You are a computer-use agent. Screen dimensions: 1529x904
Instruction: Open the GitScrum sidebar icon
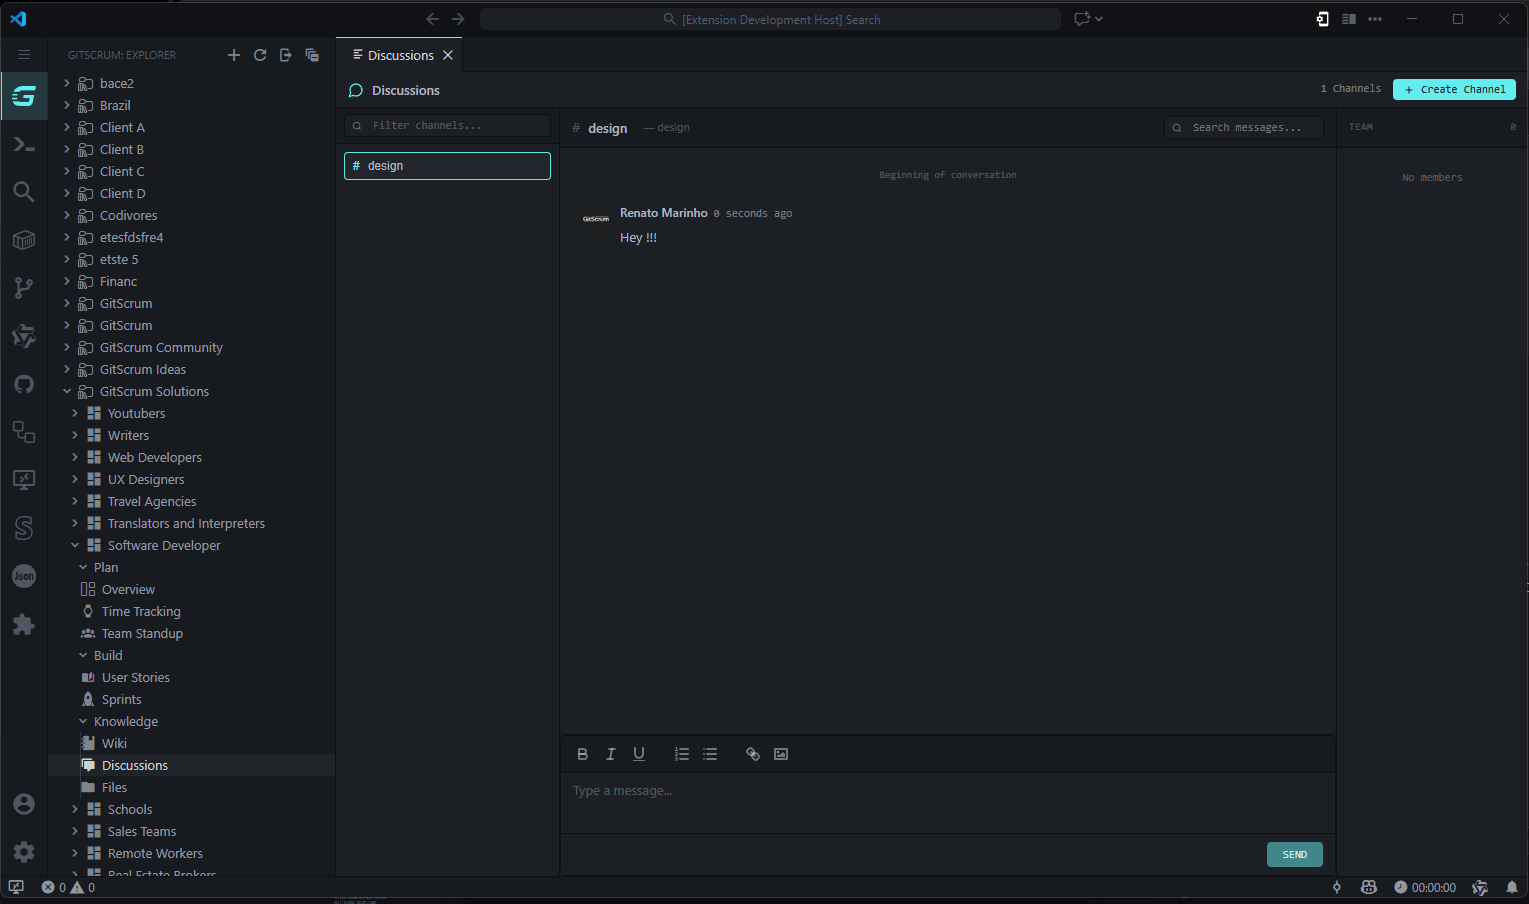click(23, 96)
